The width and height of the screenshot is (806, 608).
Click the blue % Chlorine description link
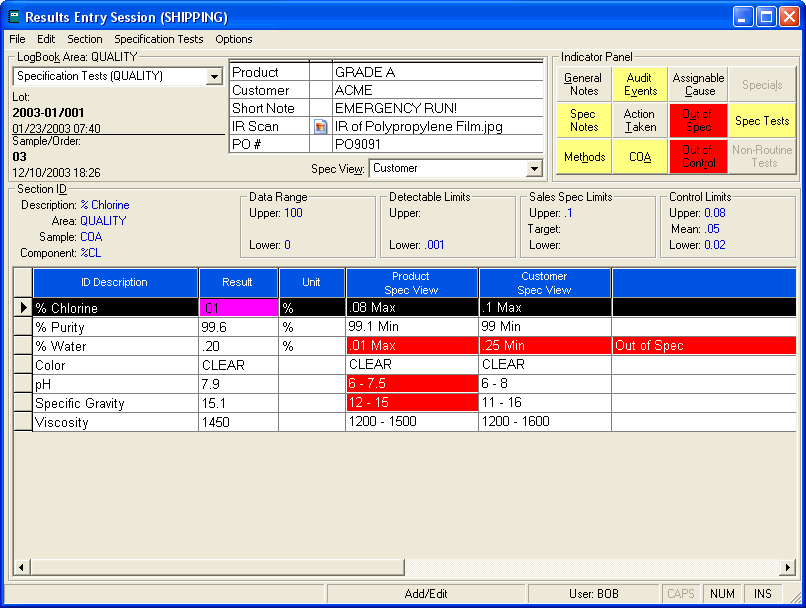point(105,205)
